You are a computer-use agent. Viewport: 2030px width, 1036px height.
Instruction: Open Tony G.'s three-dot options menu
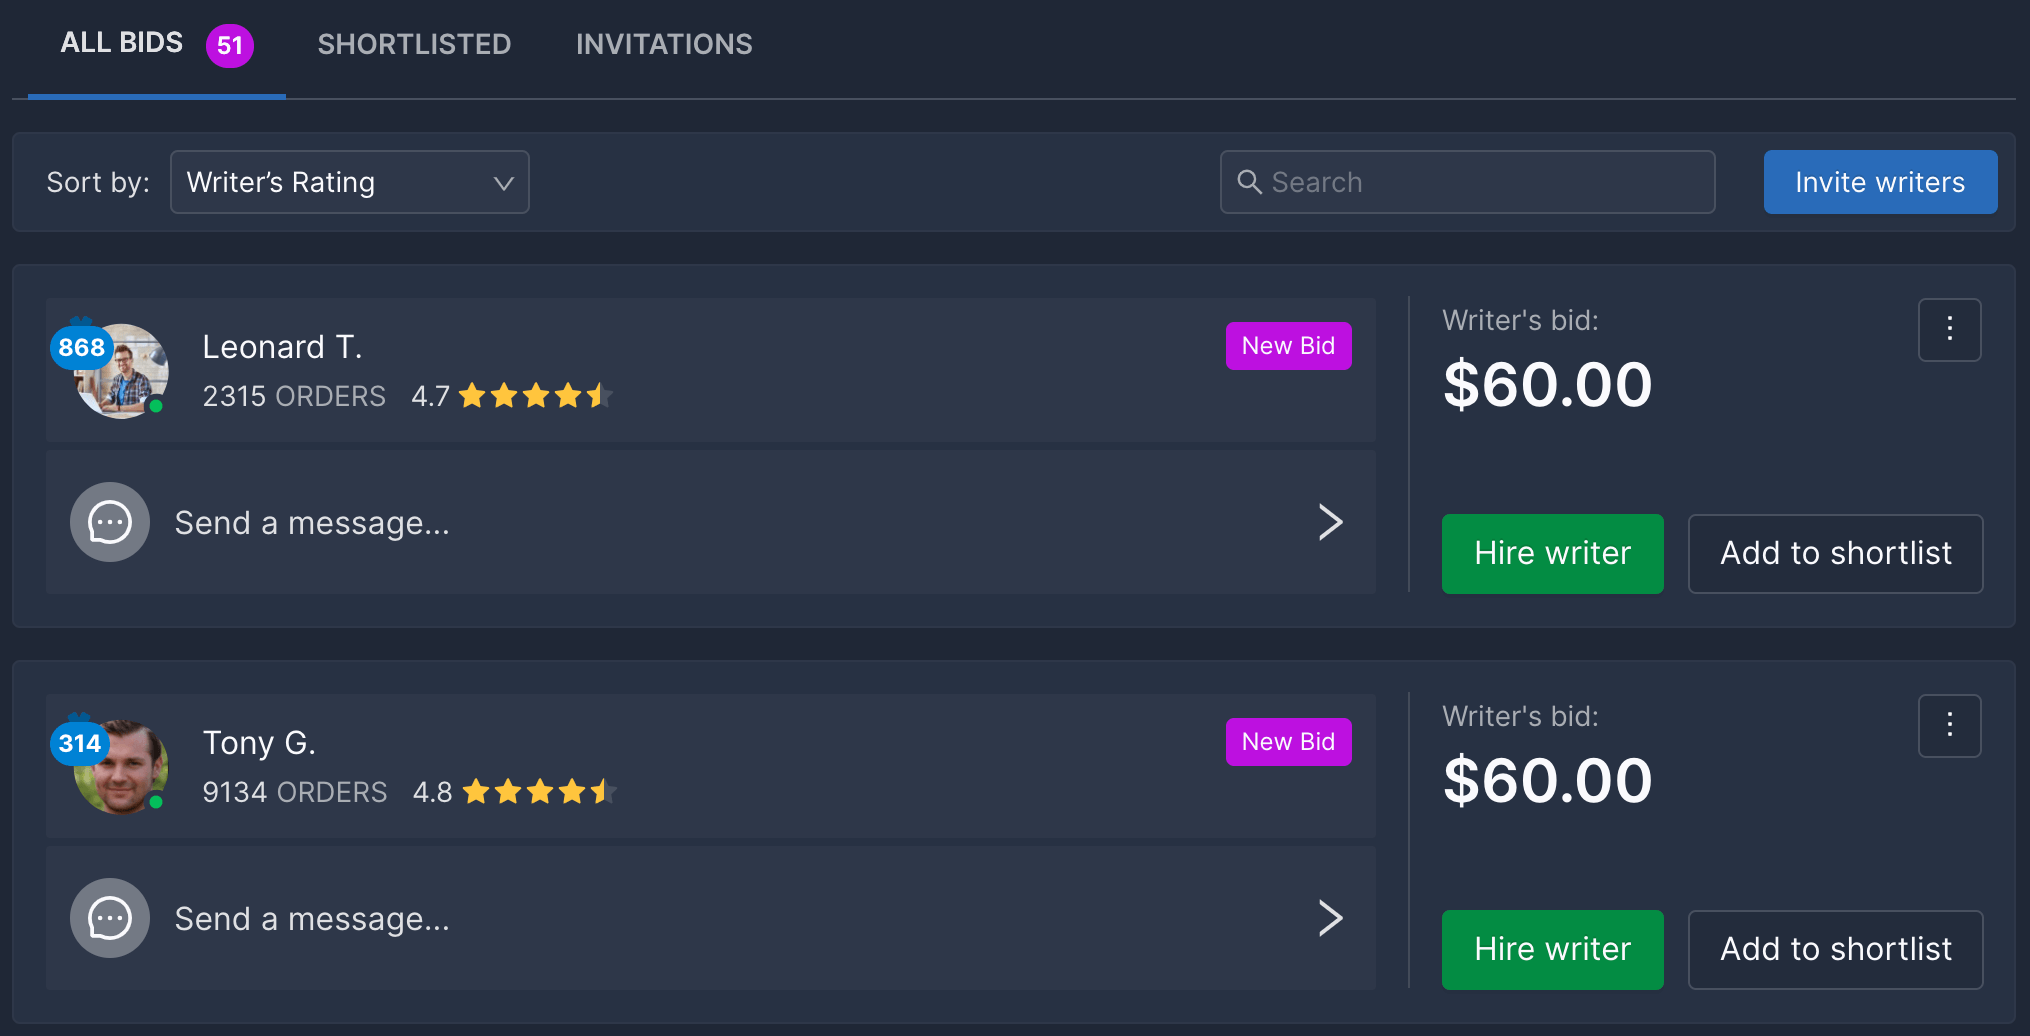(x=1949, y=725)
